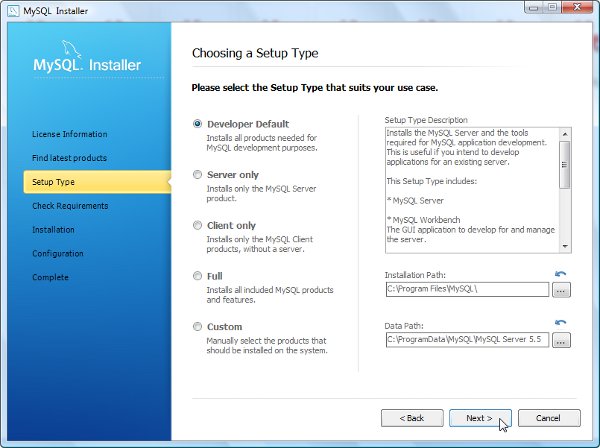The width and height of the screenshot is (600, 448).
Task: Open the Installation step in sidebar
Action: pyautogui.click(x=53, y=230)
